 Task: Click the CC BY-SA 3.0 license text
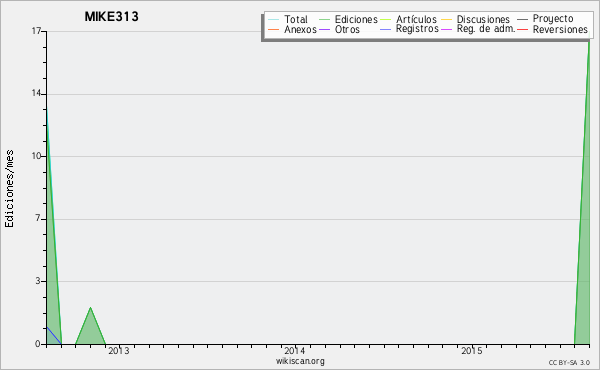pyautogui.click(x=569, y=363)
